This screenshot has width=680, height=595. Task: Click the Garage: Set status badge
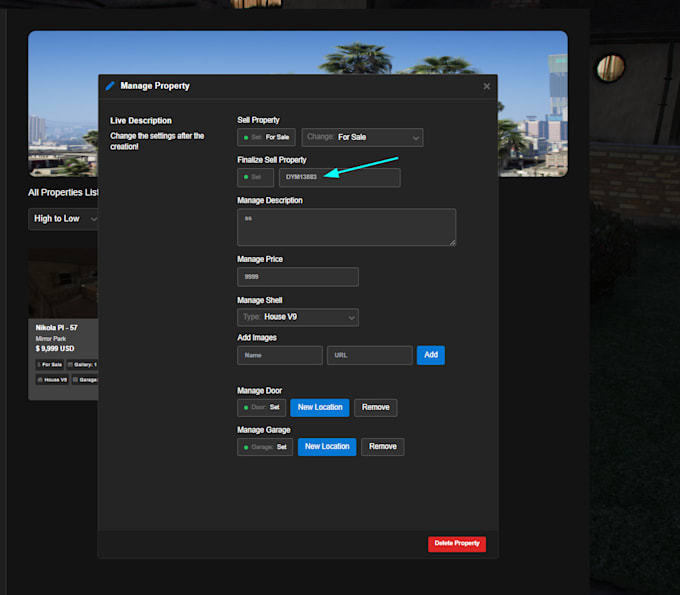[265, 447]
